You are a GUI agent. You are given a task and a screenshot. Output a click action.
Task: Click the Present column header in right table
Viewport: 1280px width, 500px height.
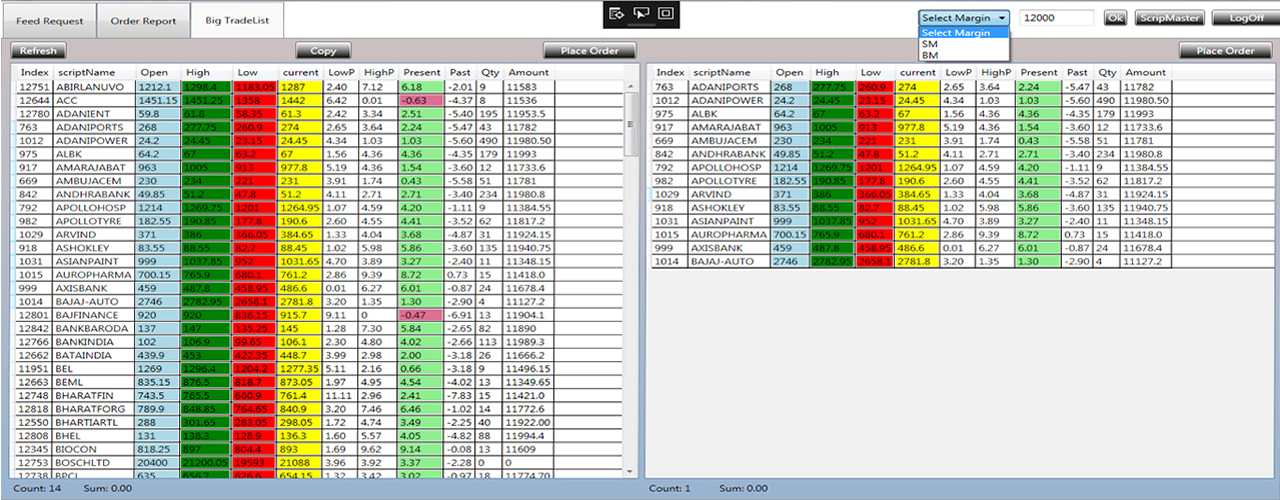(x=1038, y=72)
